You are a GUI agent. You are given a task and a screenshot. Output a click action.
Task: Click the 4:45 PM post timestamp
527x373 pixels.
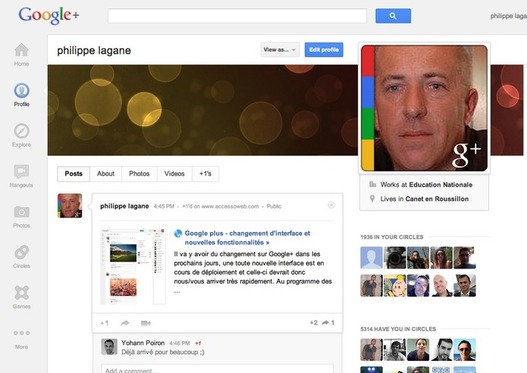(164, 206)
